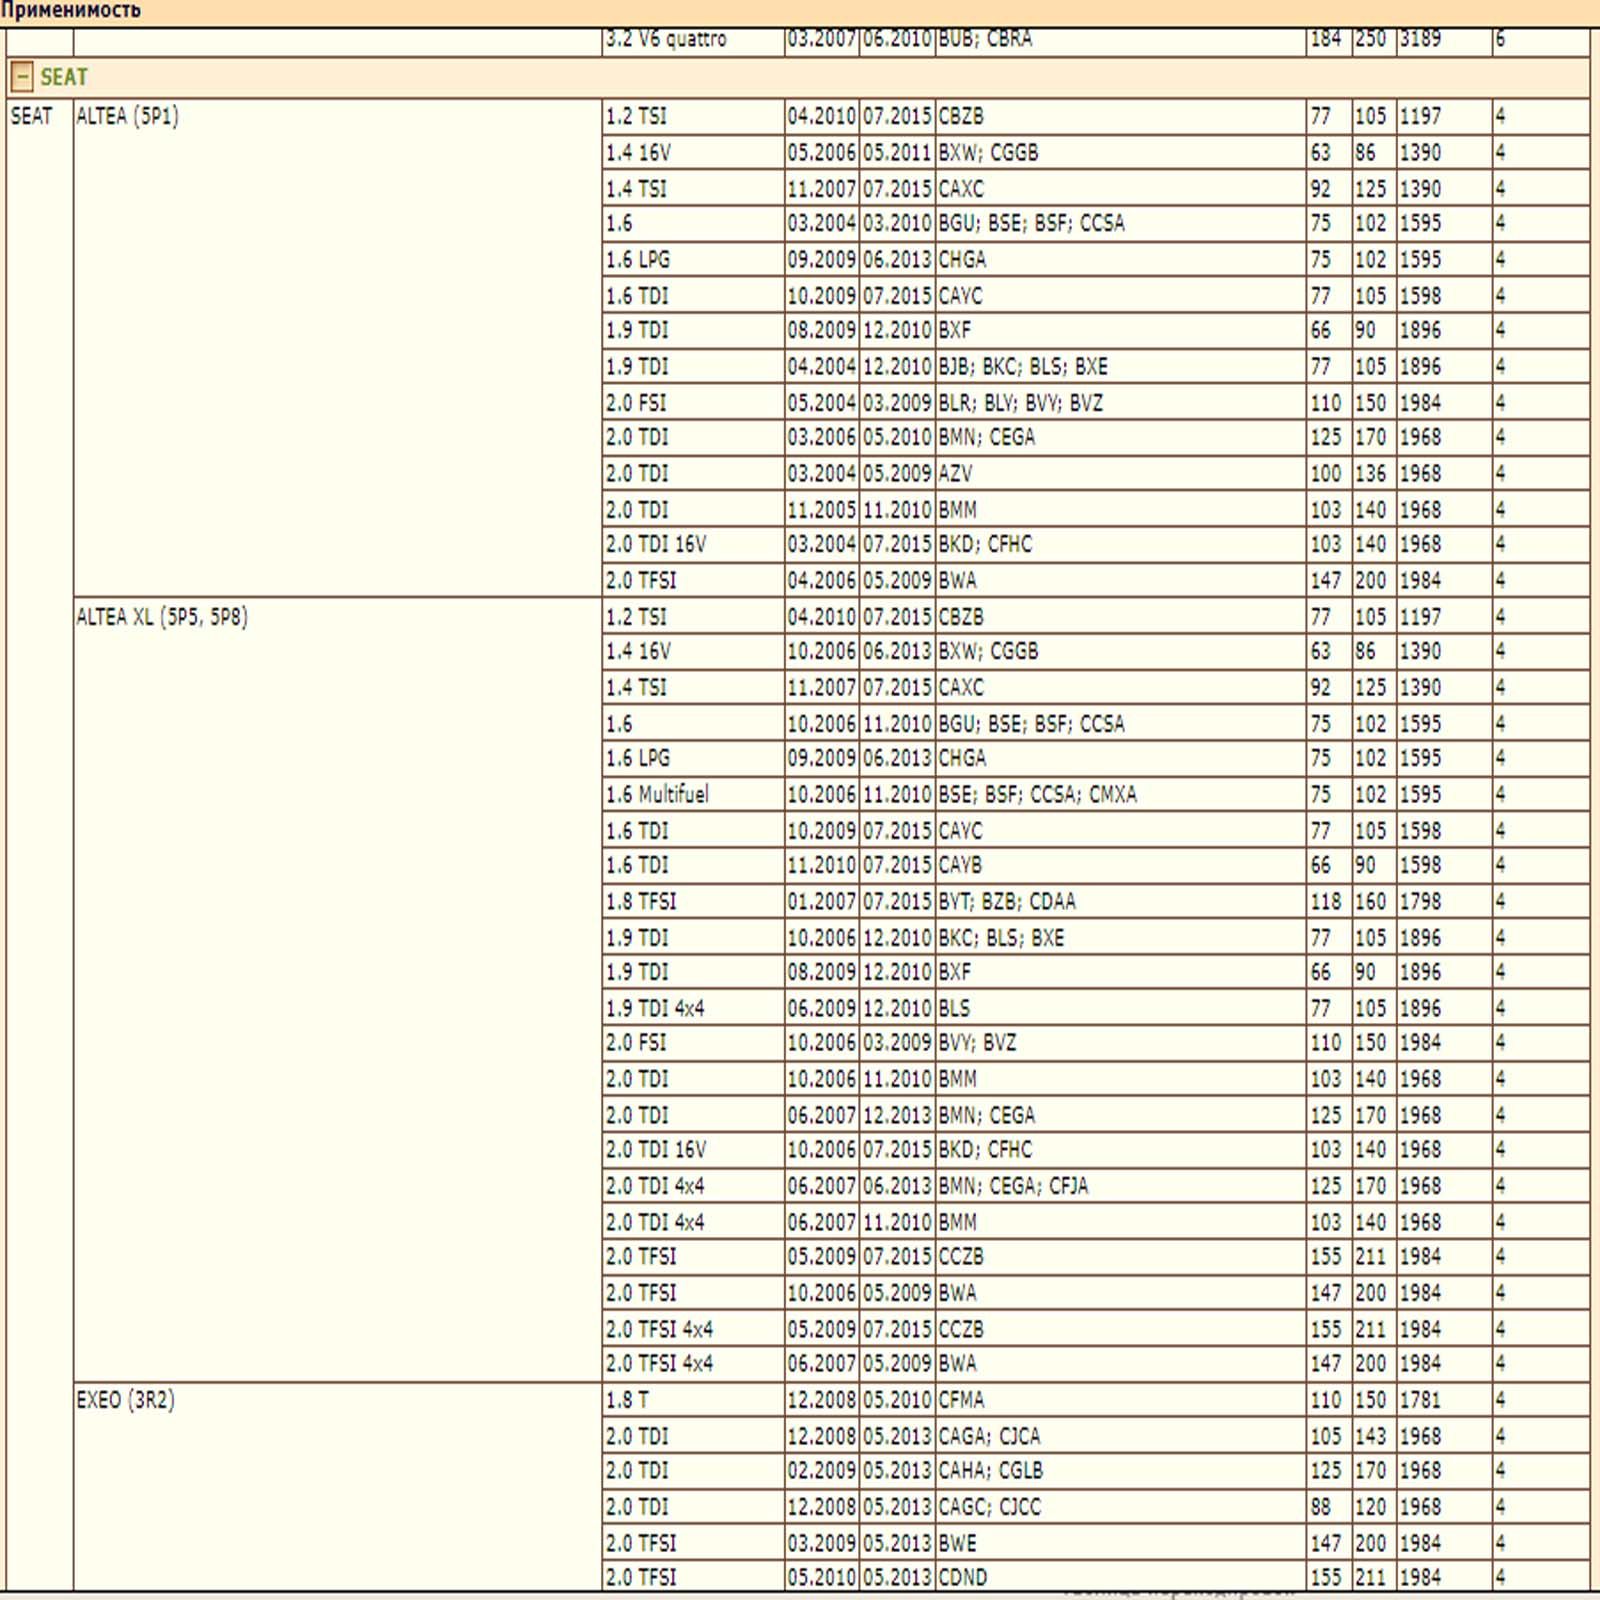Image resolution: width=1600 pixels, height=1600 pixels.
Task: Click the SEAT make cell in first column
Action: [x=31, y=116]
